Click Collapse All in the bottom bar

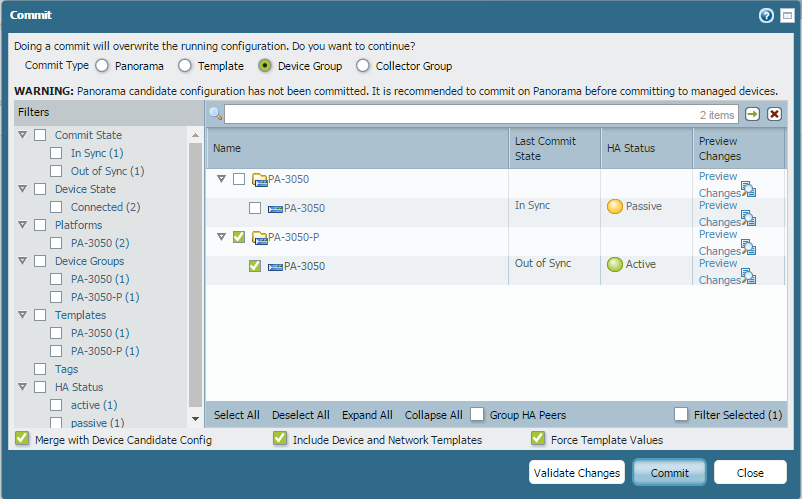434,415
